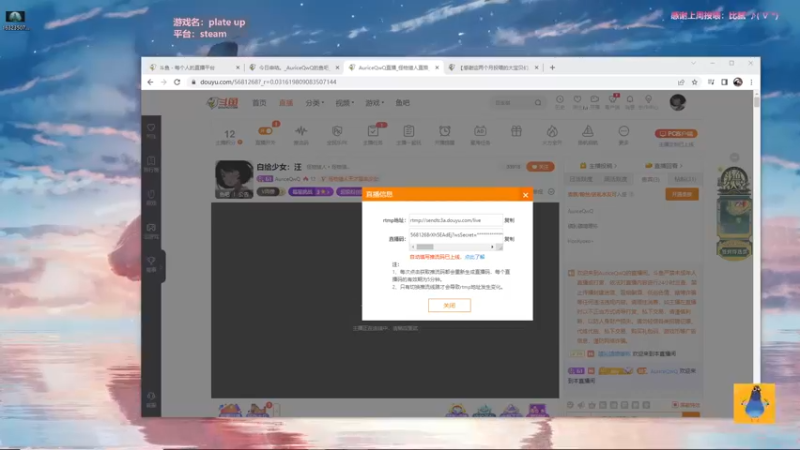
Task: Open the Douyu user avatar in header
Action: (678, 103)
